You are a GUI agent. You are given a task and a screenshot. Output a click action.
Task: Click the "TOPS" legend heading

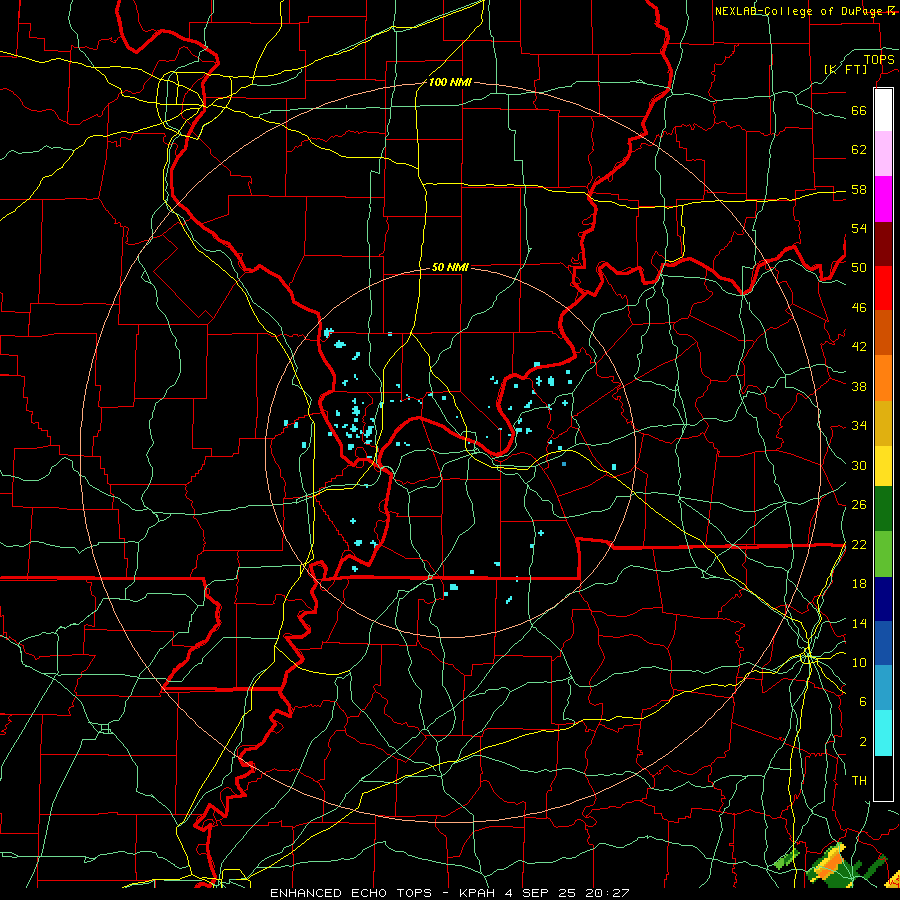879,59
